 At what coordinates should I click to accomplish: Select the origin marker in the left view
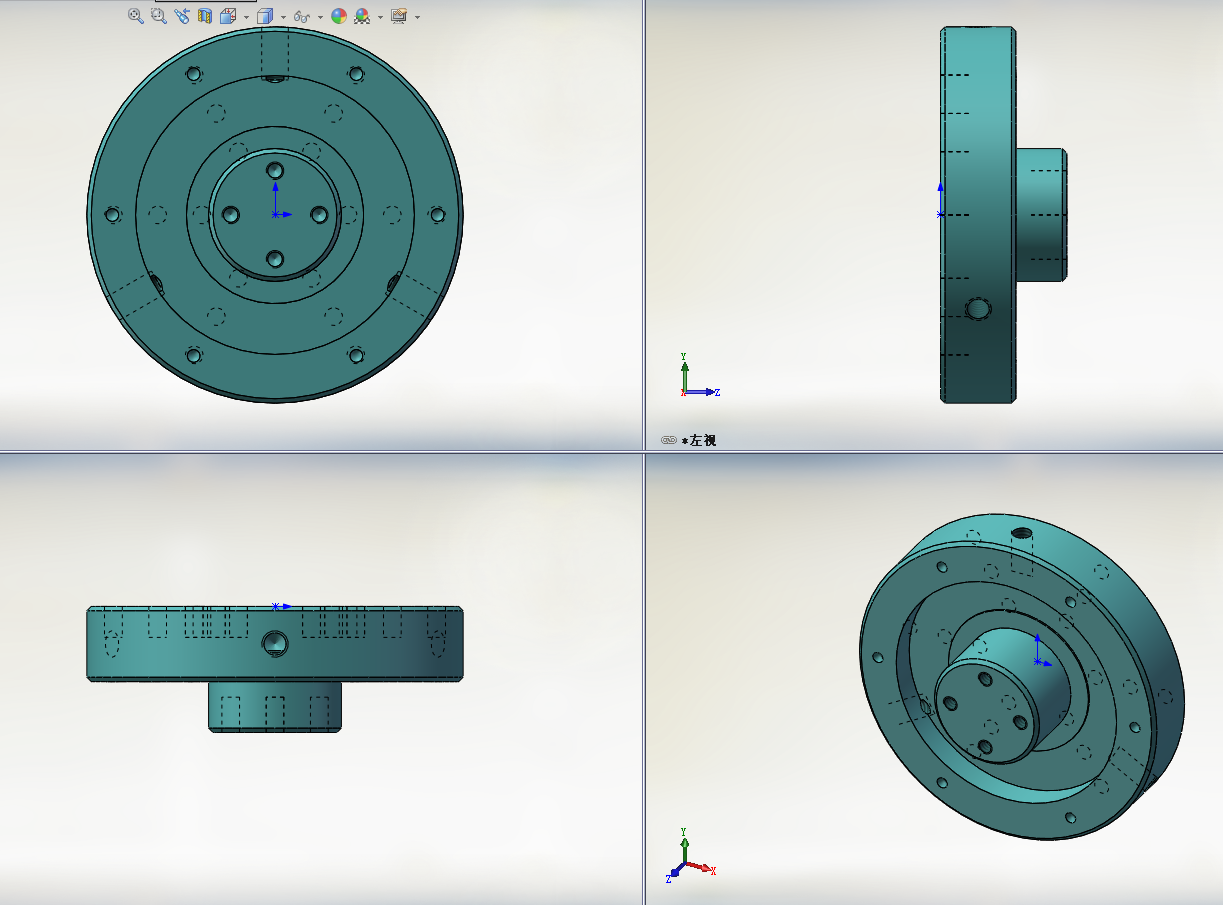(x=940, y=214)
